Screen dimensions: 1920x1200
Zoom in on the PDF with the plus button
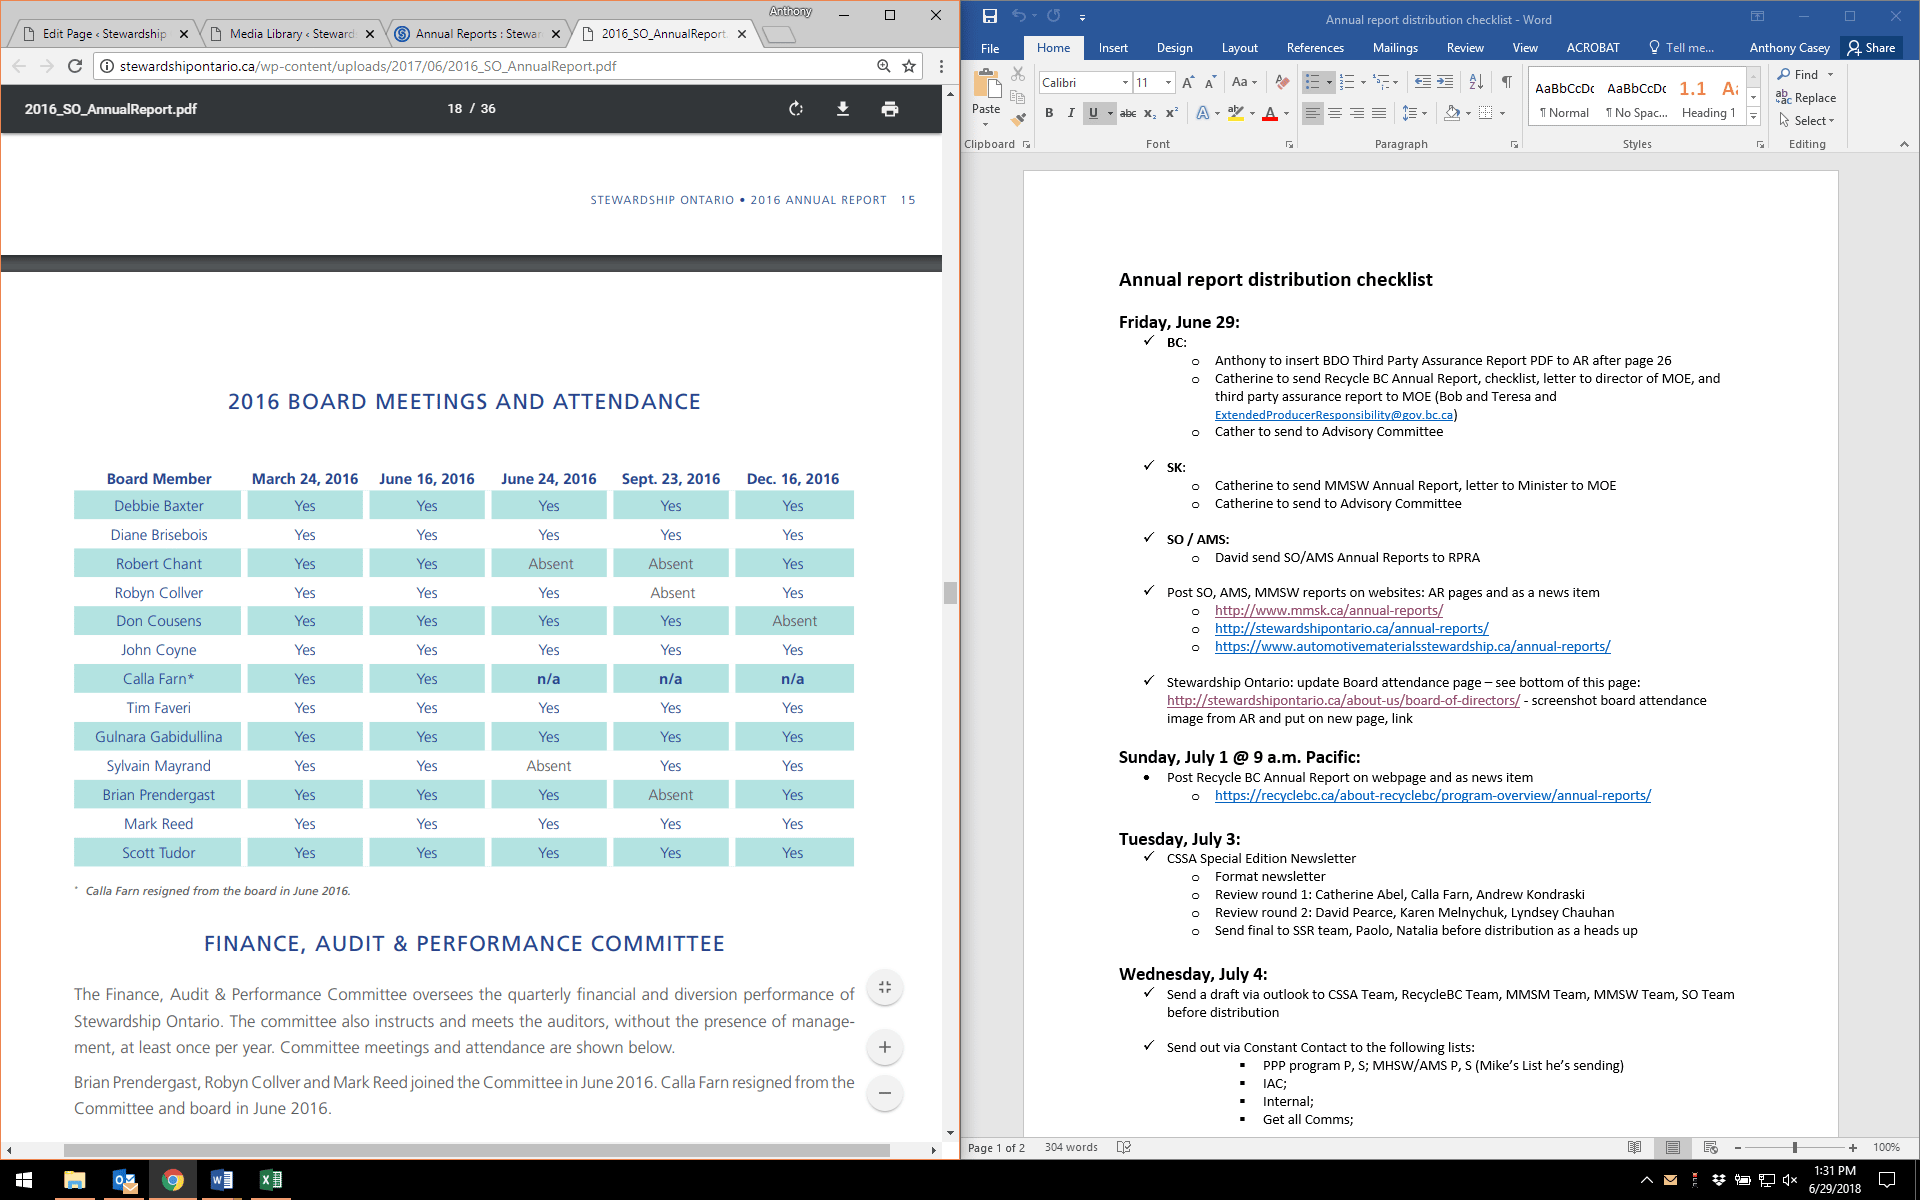pyautogui.click(x=885, y=1047)
